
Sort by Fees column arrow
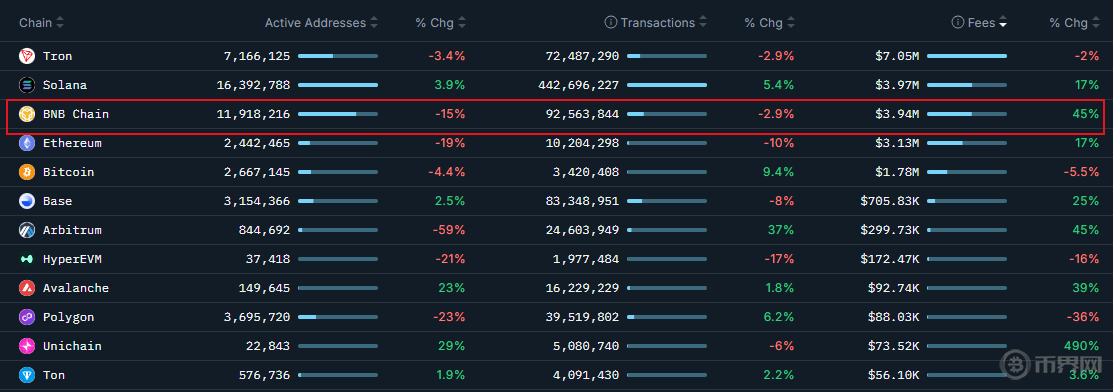click(x=1003, y=23)
